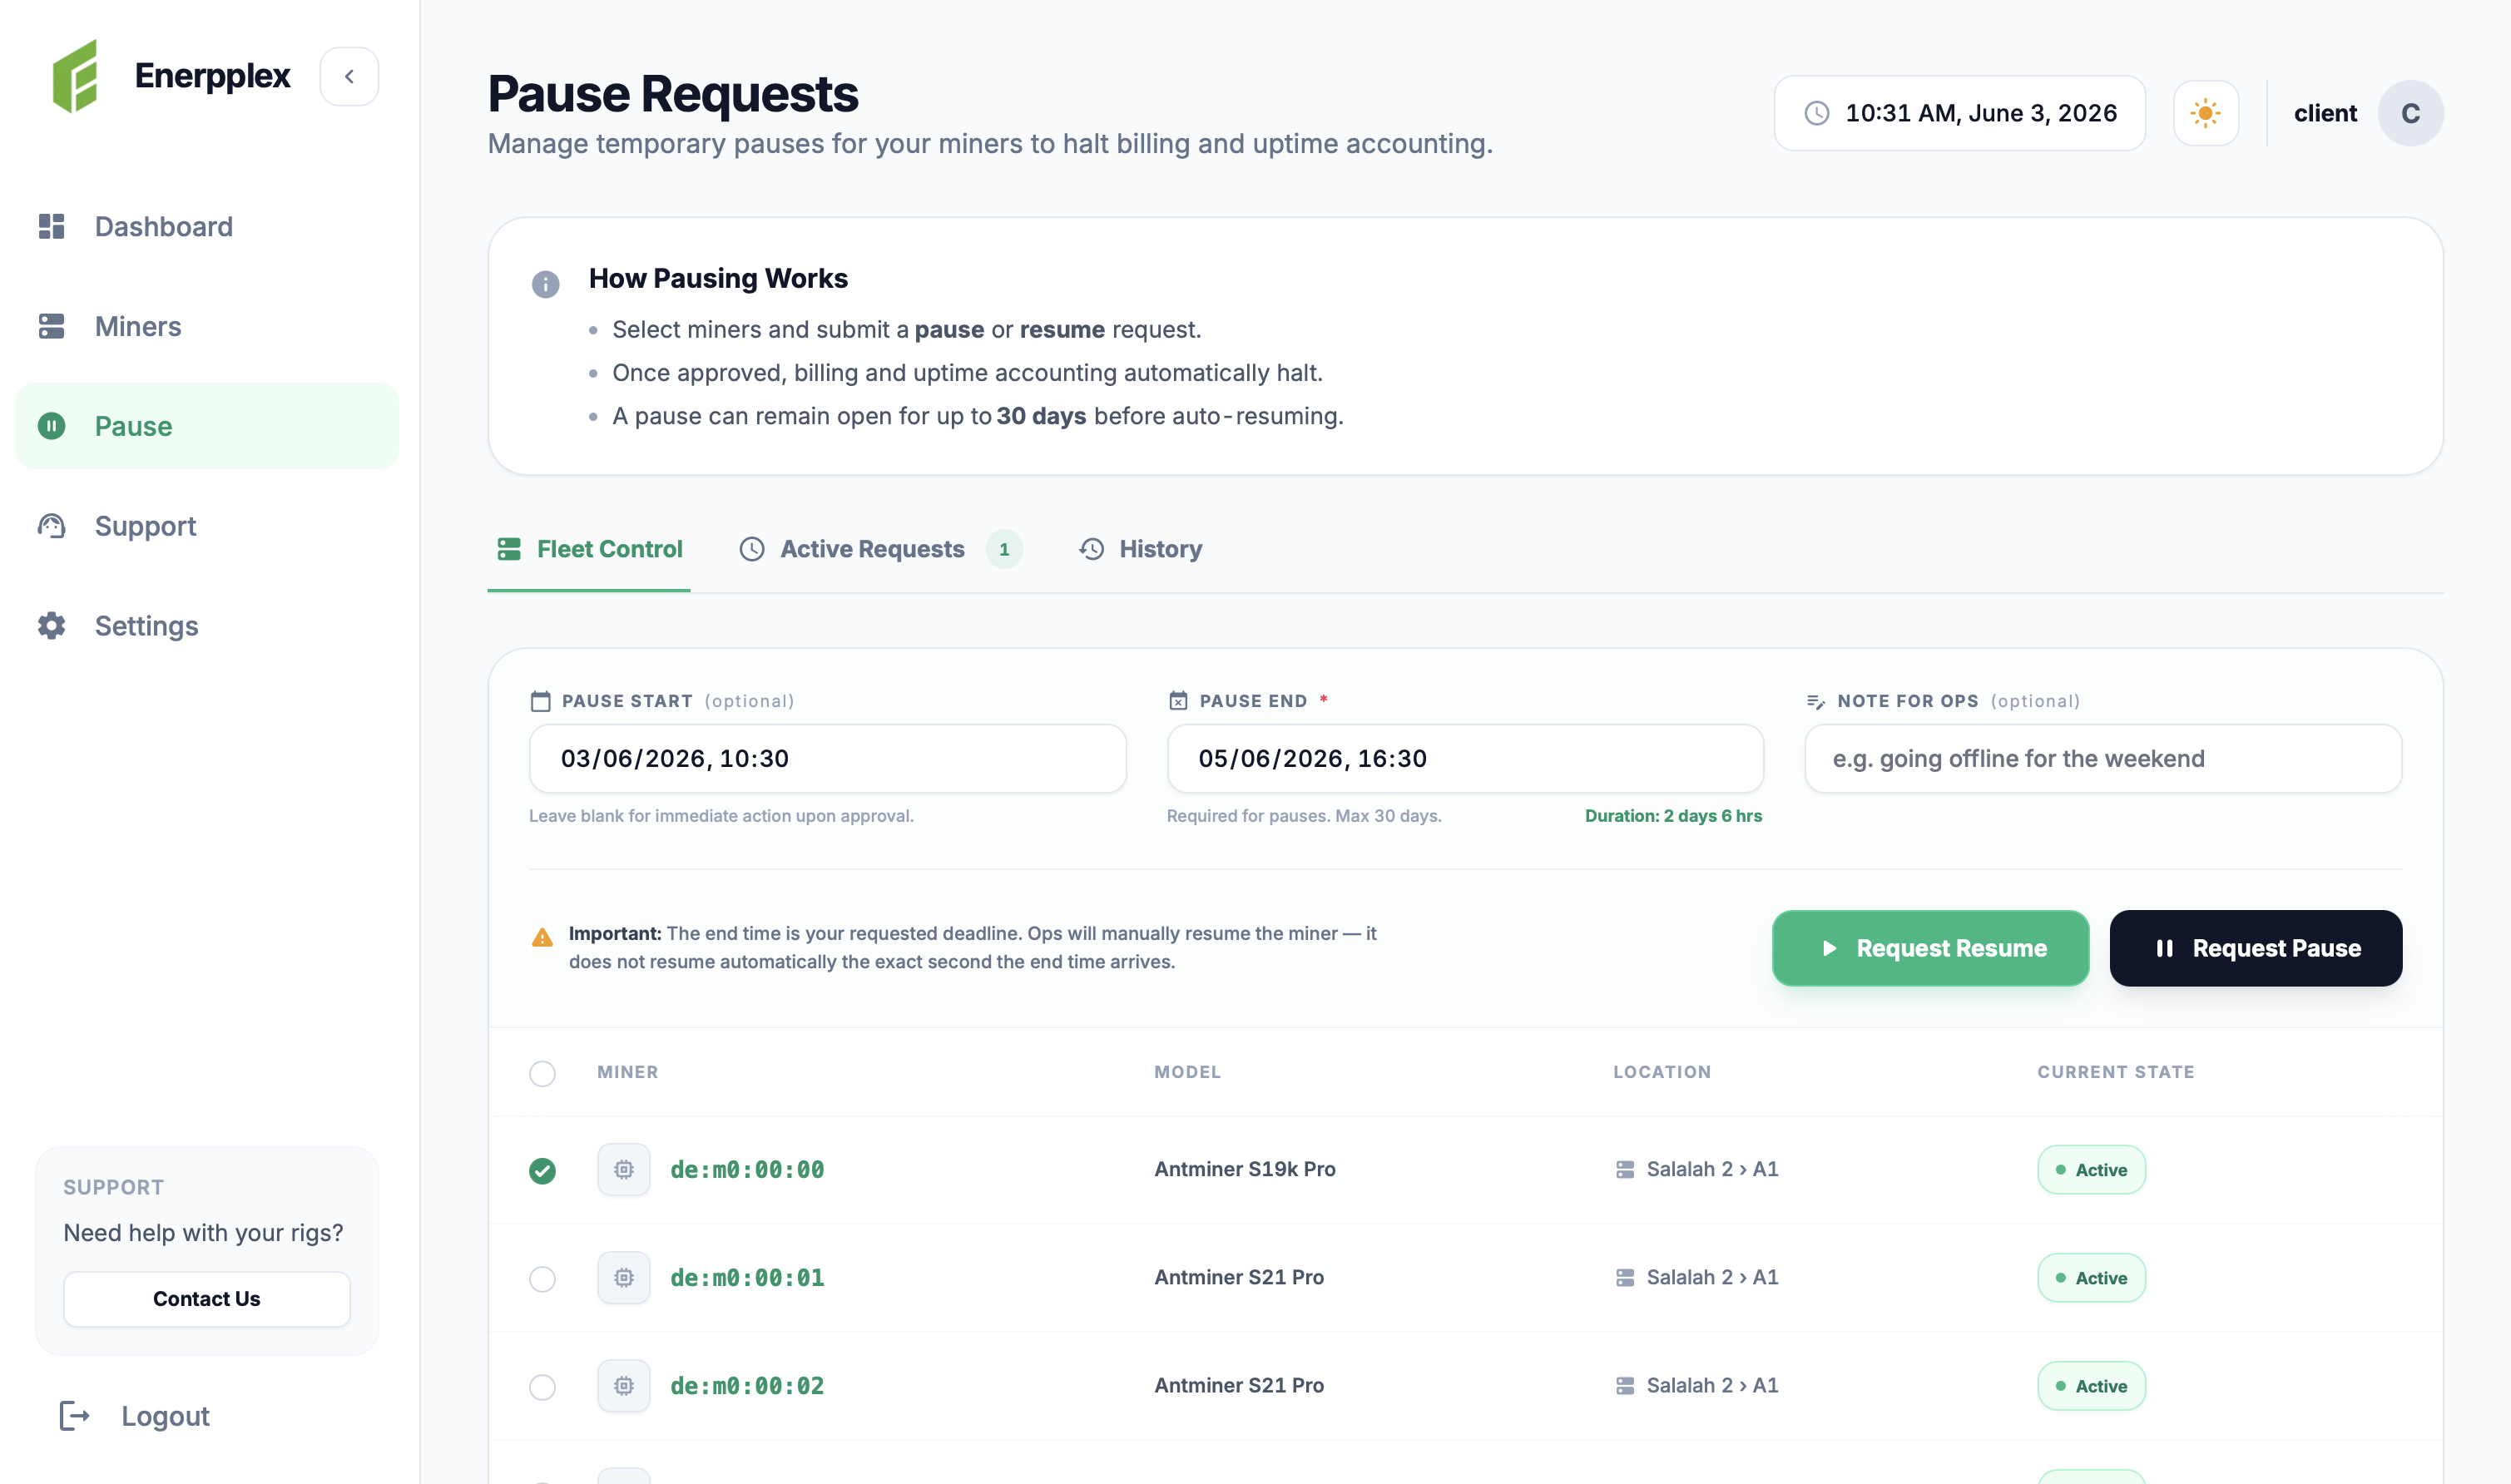Click the Contact Us button
This screenshot has height=1484, width=2511.
tap(207, 1299)
